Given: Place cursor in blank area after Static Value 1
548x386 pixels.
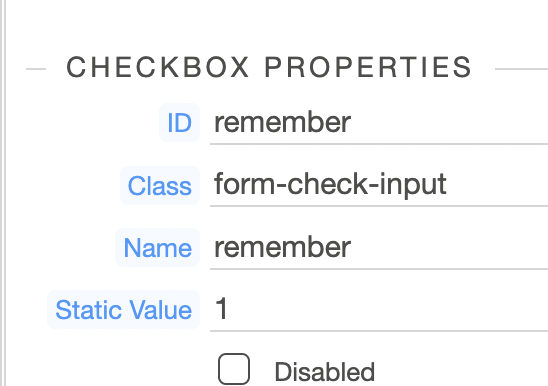Looking at the screenshot, I should pos(388,310).
